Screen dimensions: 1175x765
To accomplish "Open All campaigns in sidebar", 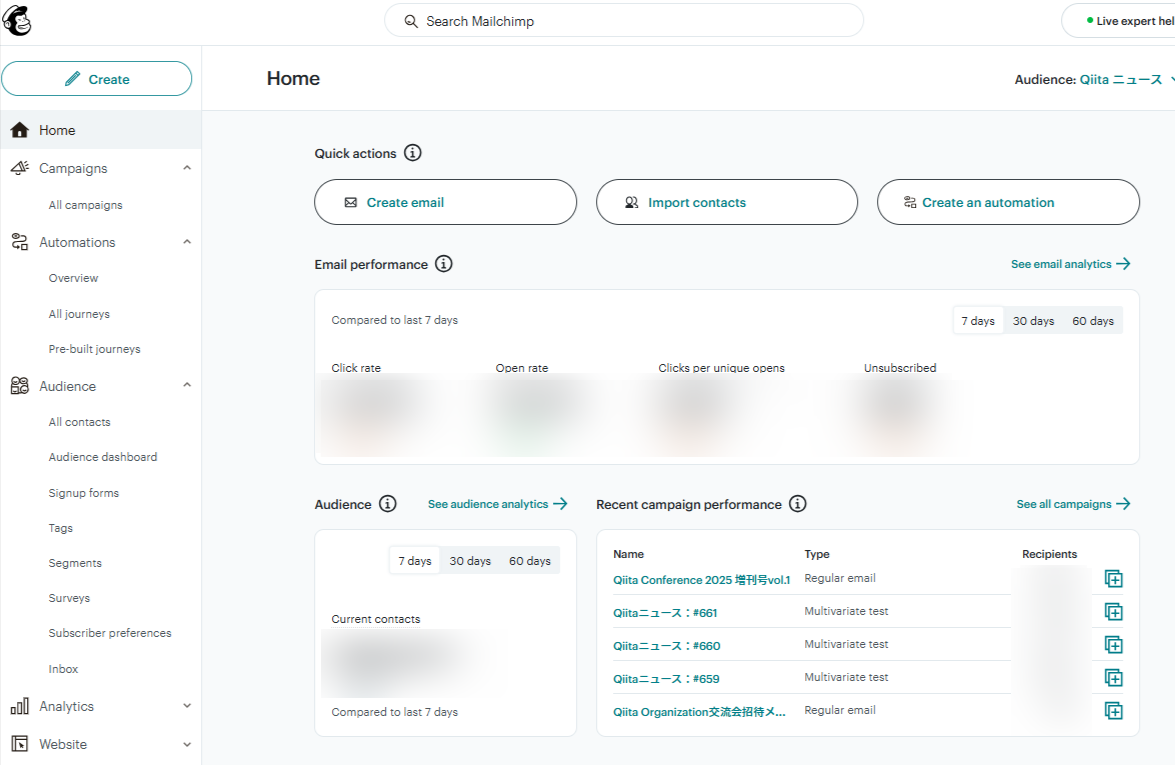I will (x=85, y=205).
